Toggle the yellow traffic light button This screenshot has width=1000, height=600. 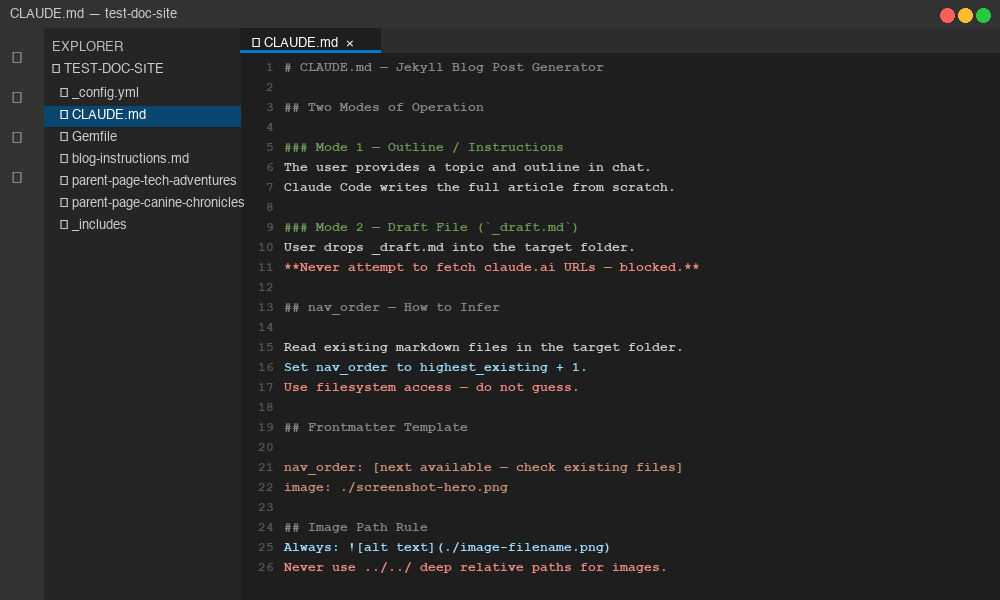pos(964,16)
